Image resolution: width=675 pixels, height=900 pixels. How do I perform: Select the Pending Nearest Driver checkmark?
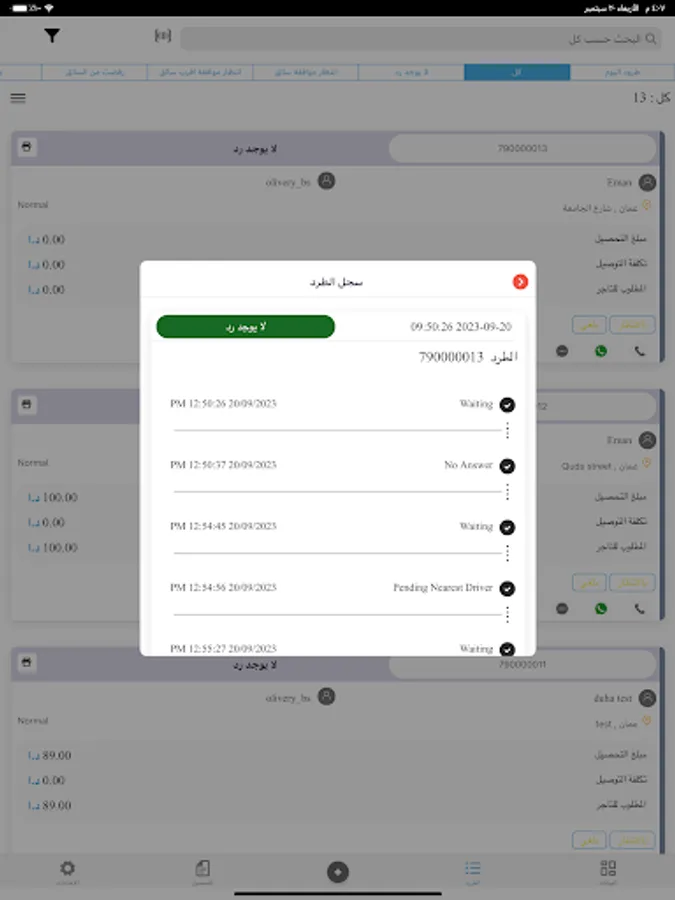[x=507, y=588]
